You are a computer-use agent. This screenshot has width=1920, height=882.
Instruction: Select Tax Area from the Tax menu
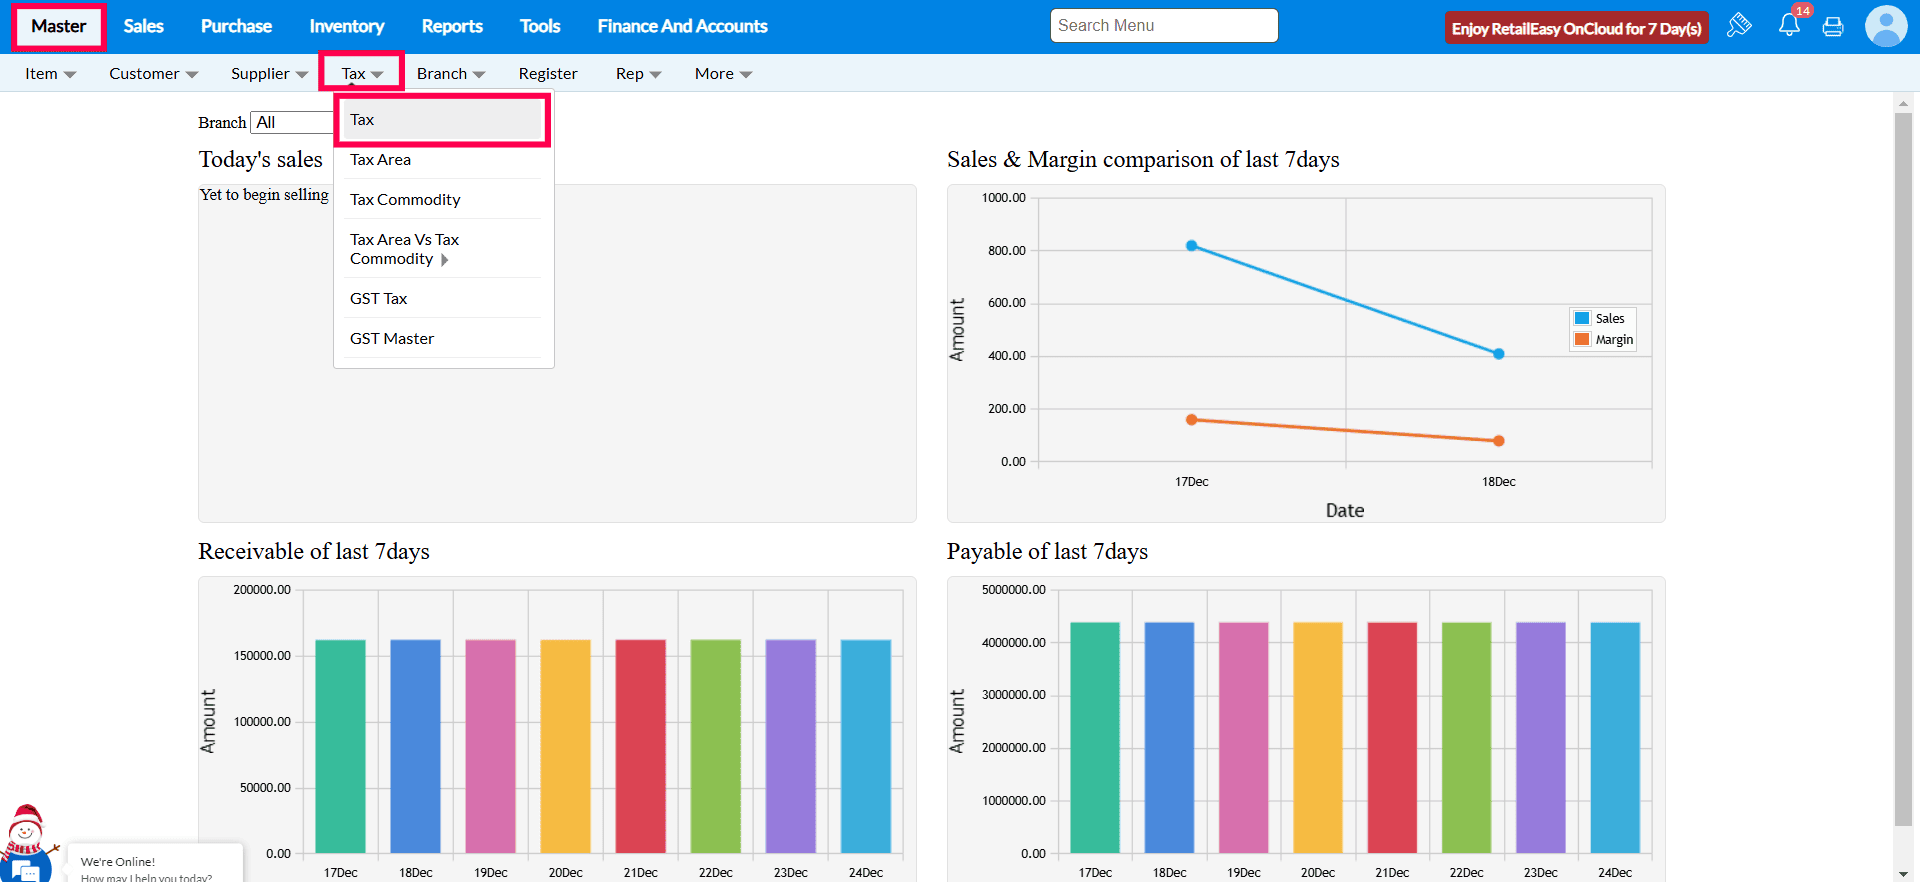[x=381, y=160]
